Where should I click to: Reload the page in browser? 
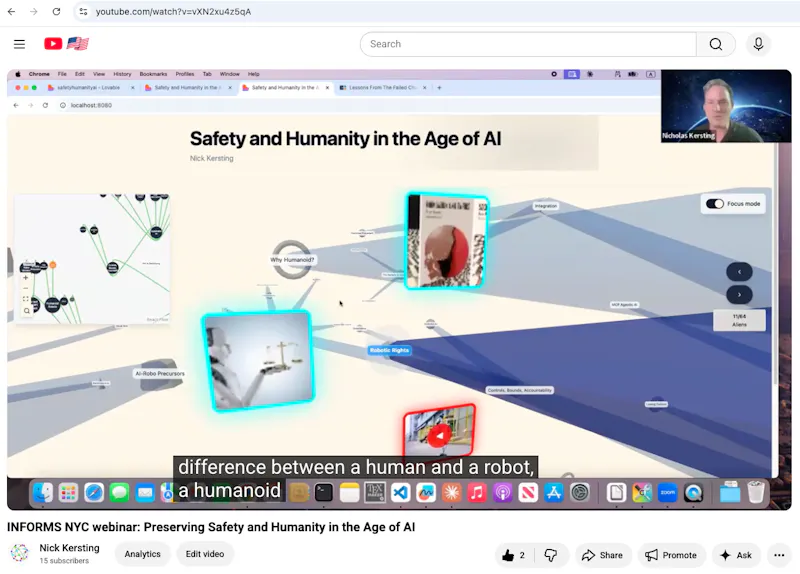56,11
